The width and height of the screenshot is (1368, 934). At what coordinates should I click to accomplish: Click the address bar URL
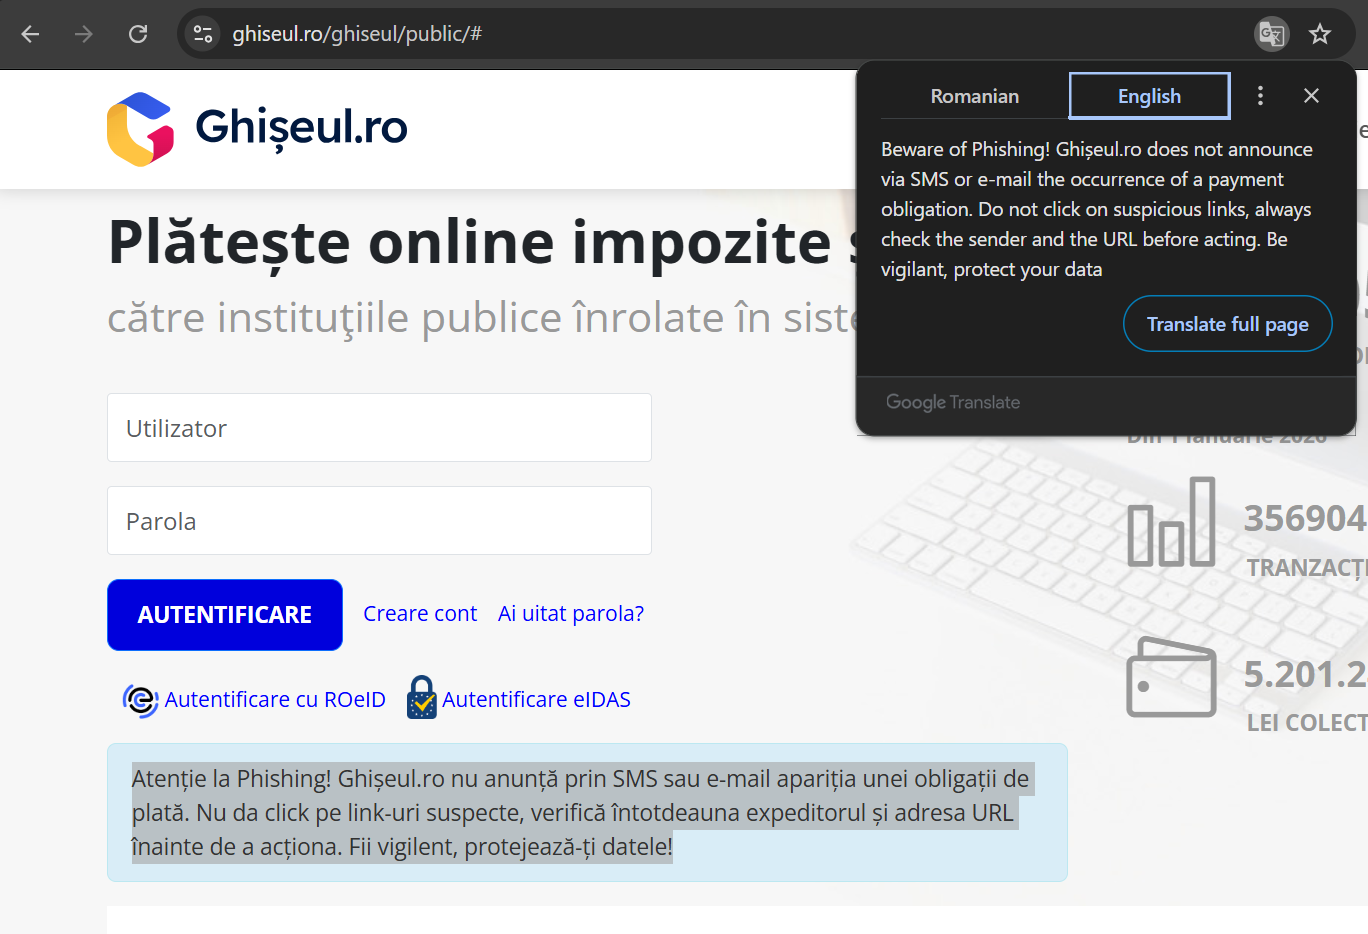[x=357, y=34]
